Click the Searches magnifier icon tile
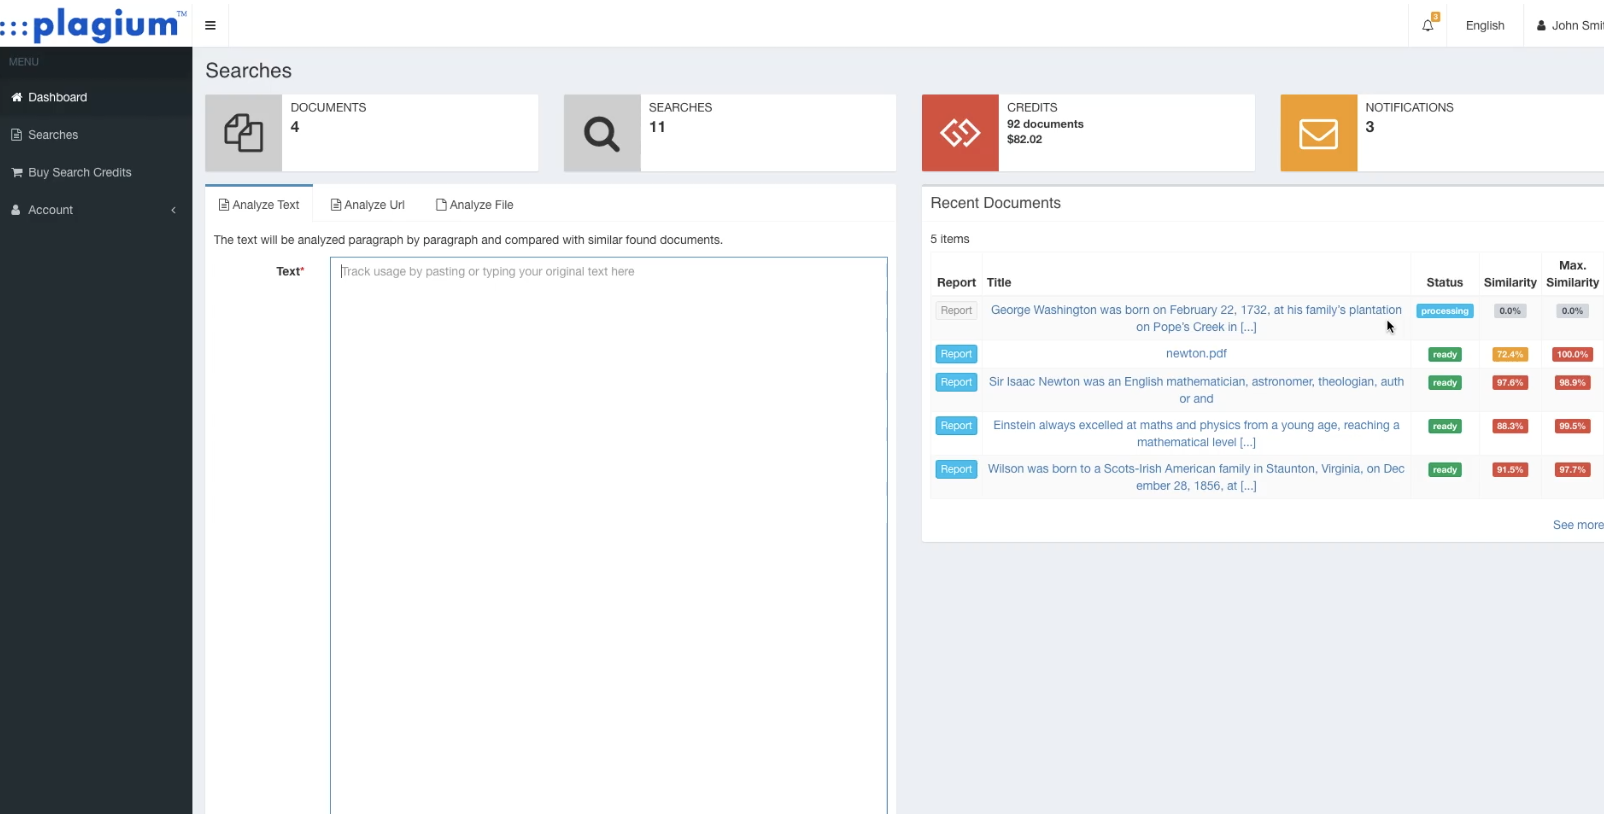Screen dimensions: 1604x814 click(602, 133)
